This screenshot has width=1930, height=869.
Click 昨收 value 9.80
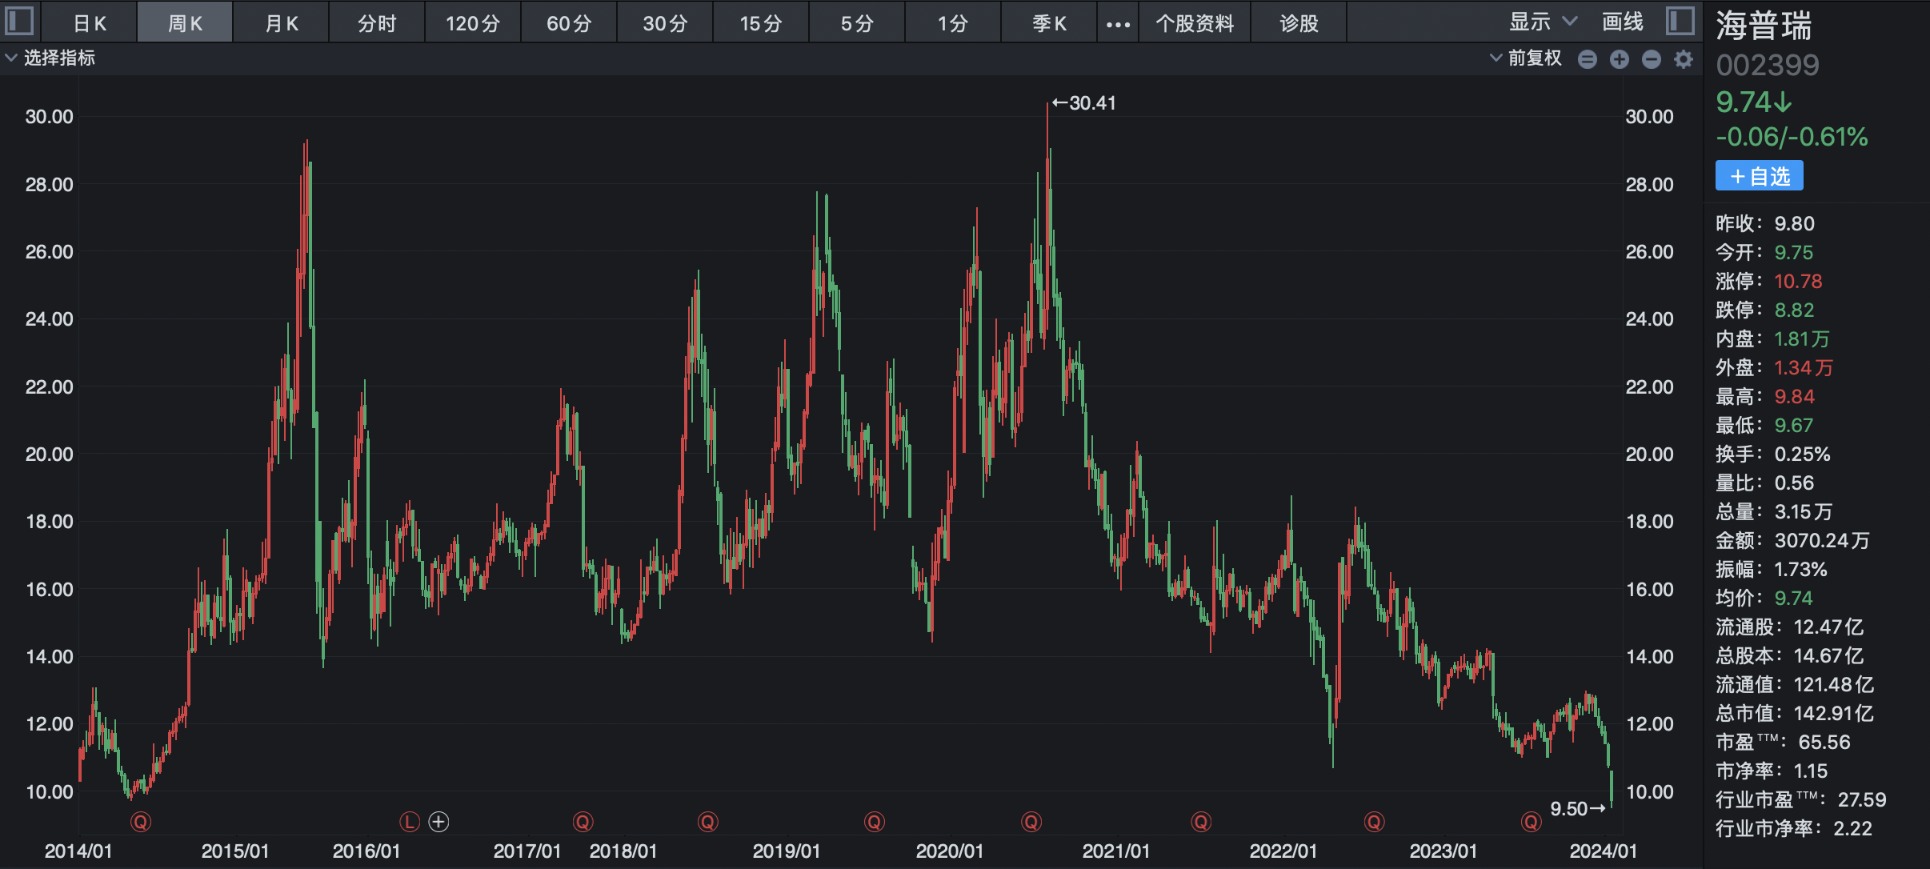[x=1794, y=224]
